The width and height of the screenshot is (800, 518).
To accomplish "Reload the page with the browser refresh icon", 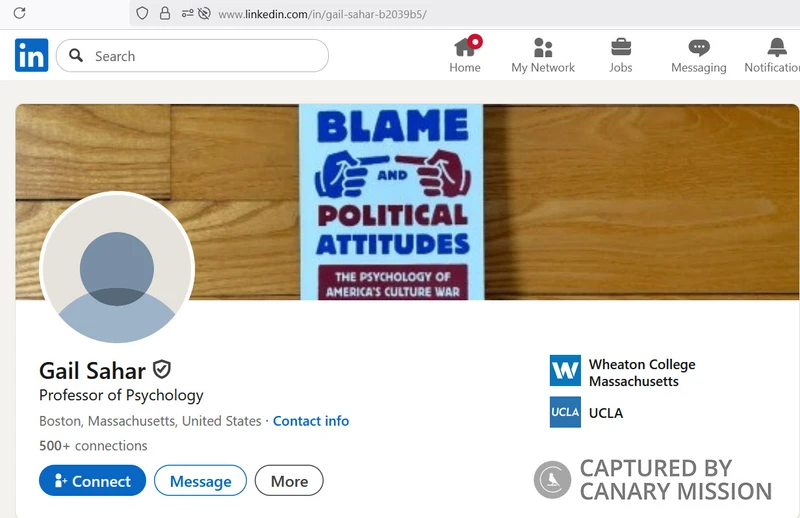I will [x=19, y=13].
